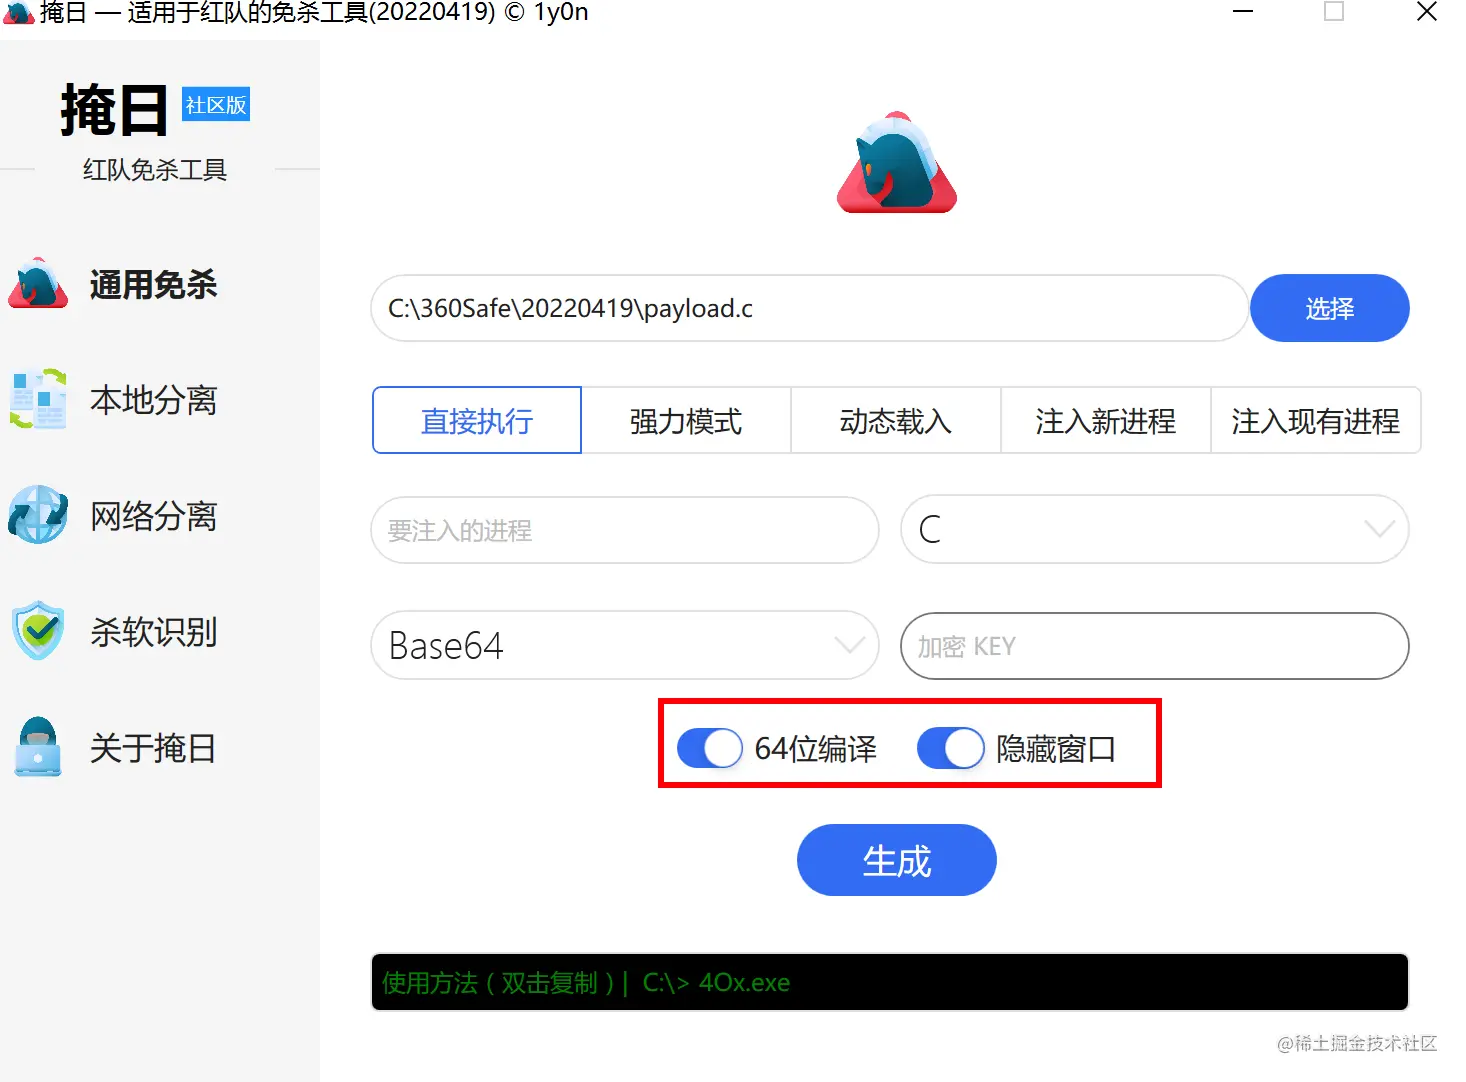This screenshot has width=1466, height=1082.
Task: Click the 杀软识别 shield icon
Action: (x=38, y=630)
